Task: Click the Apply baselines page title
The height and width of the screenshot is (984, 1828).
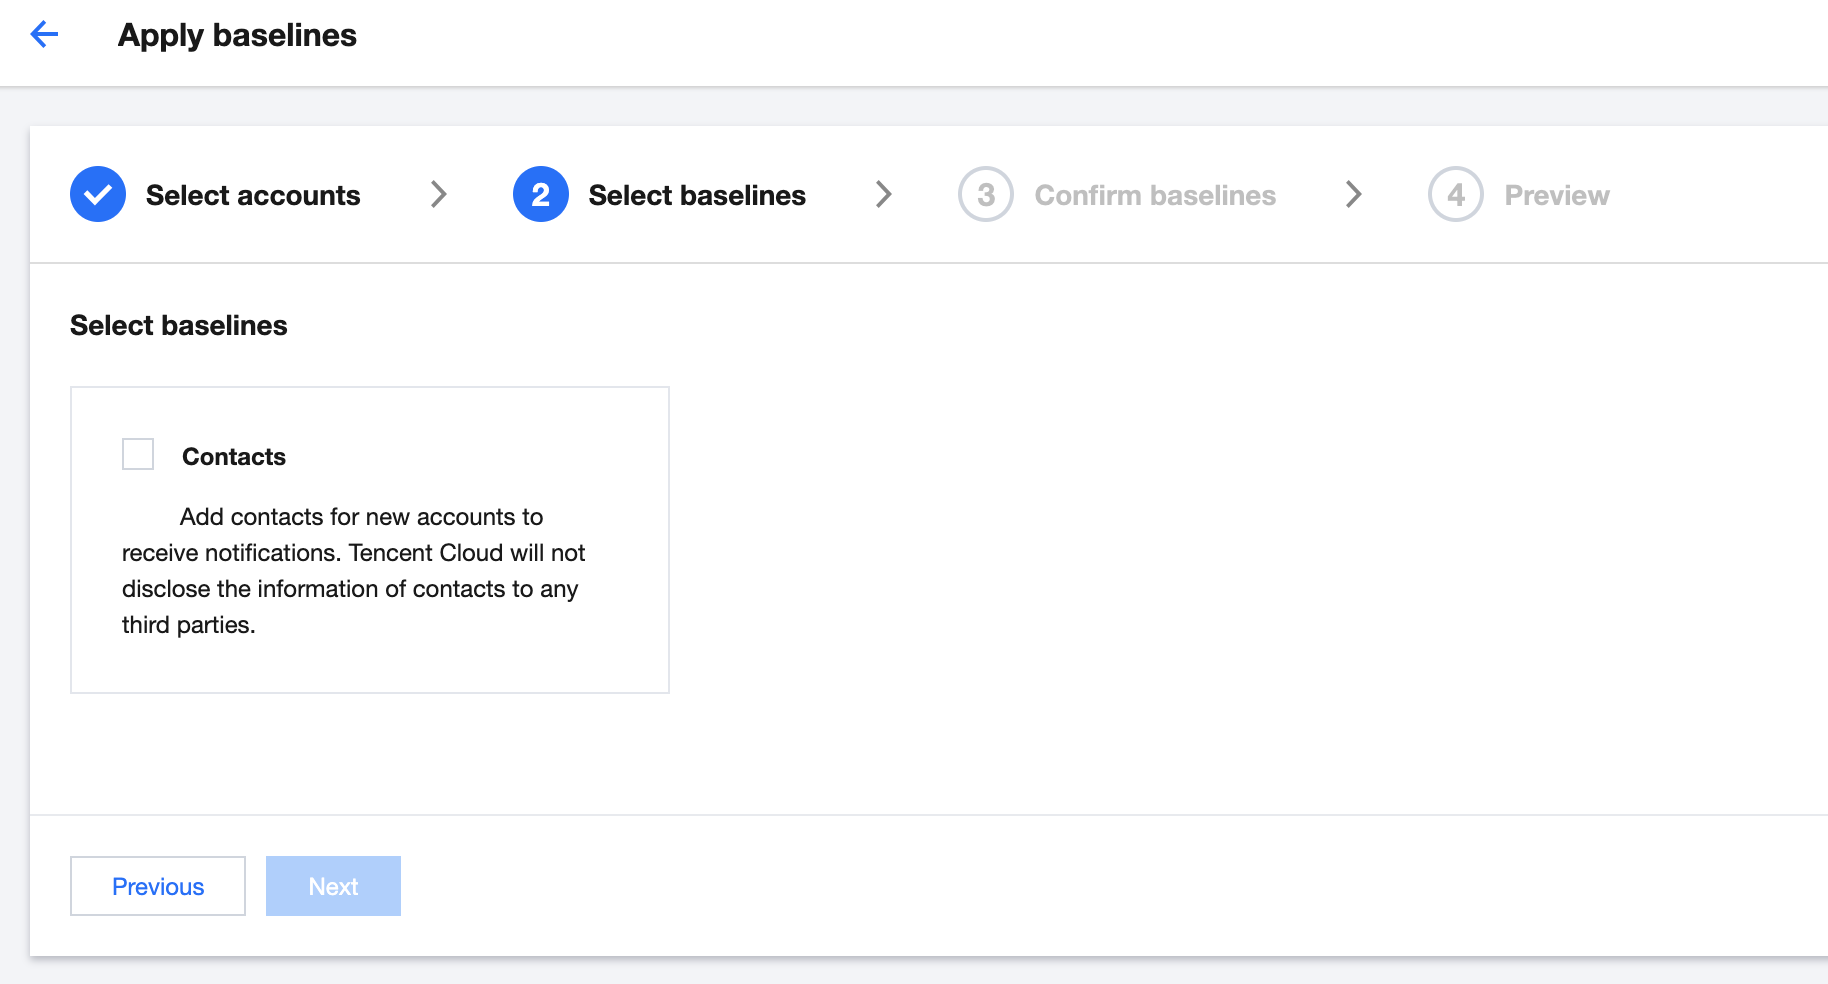Action: (x=237, y=35)
